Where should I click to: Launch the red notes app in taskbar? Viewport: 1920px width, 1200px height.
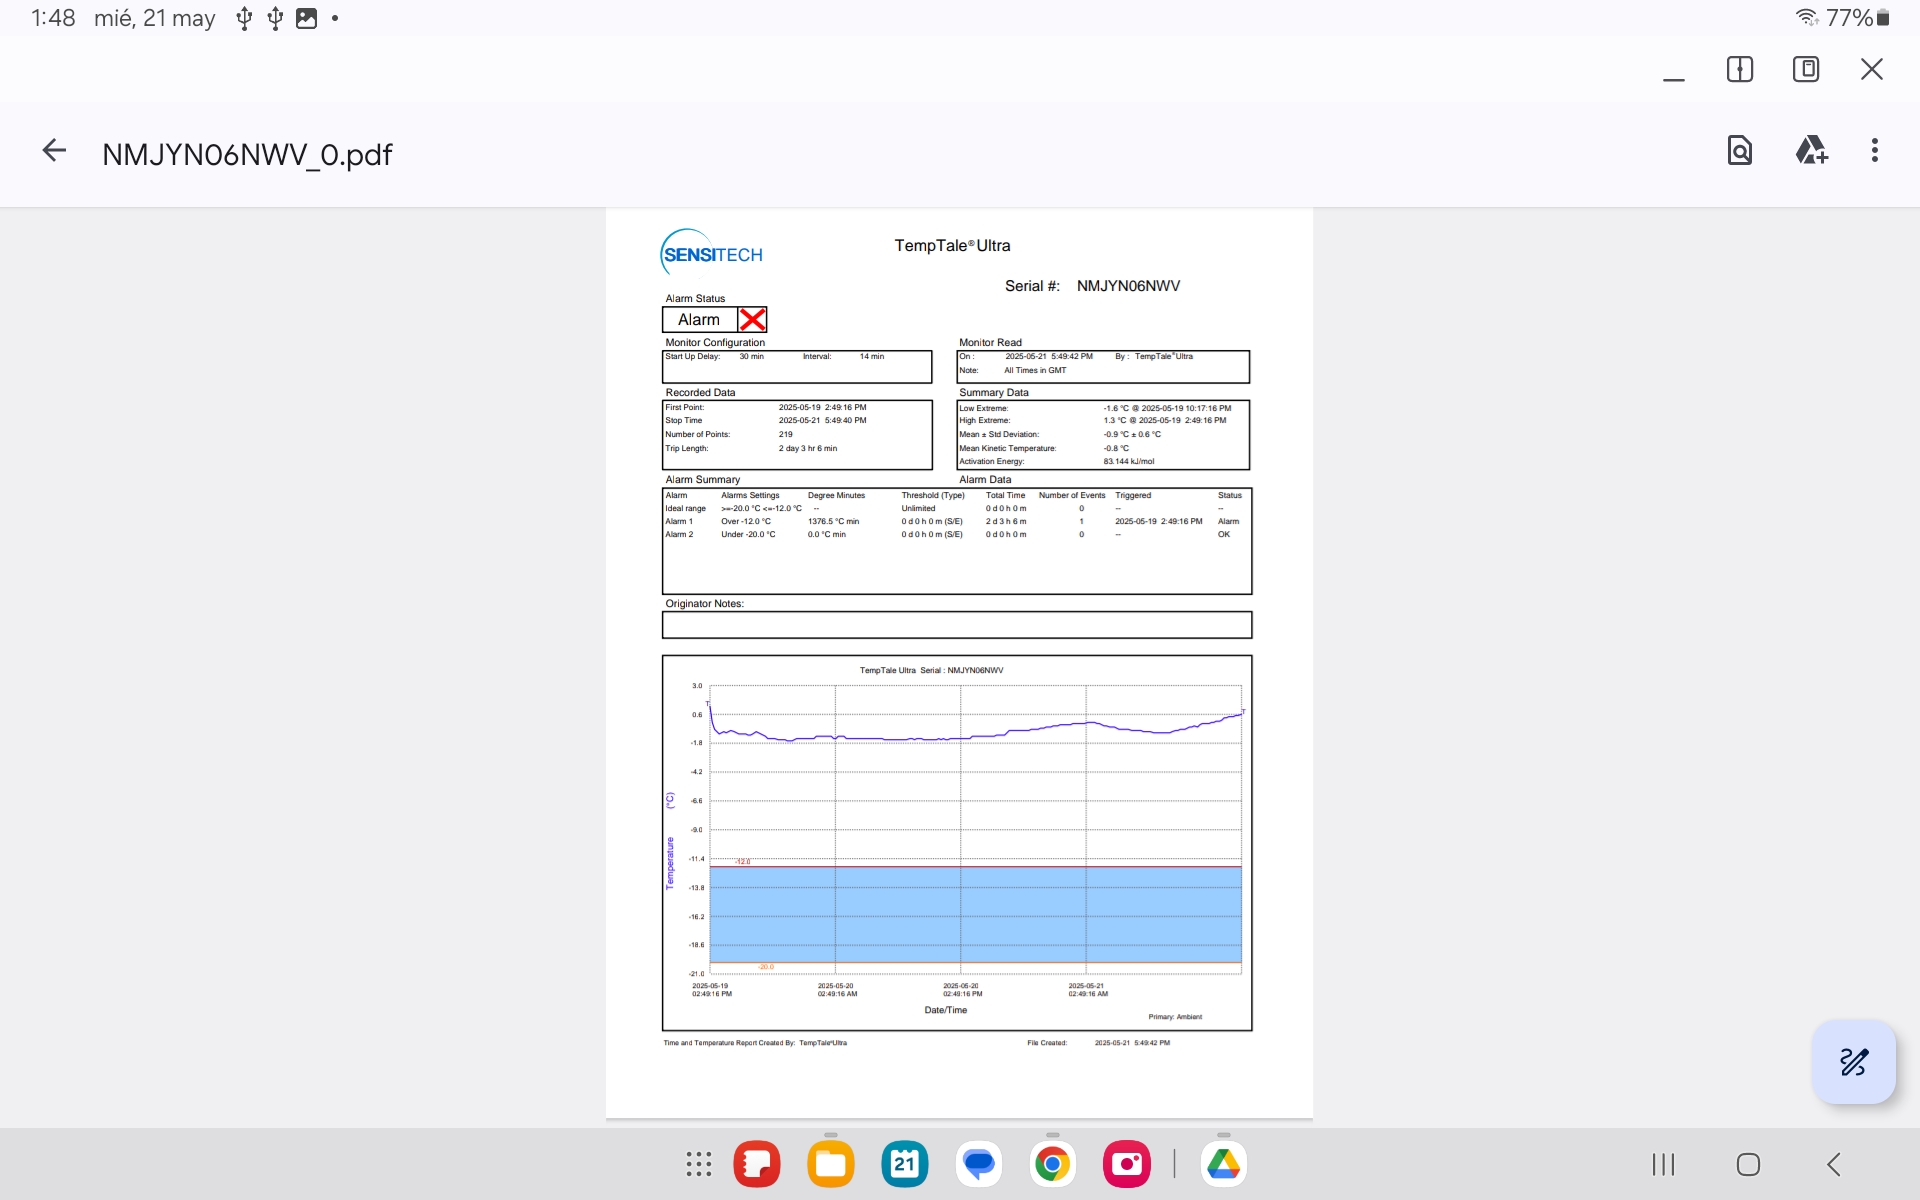[x=757, y=1164]
